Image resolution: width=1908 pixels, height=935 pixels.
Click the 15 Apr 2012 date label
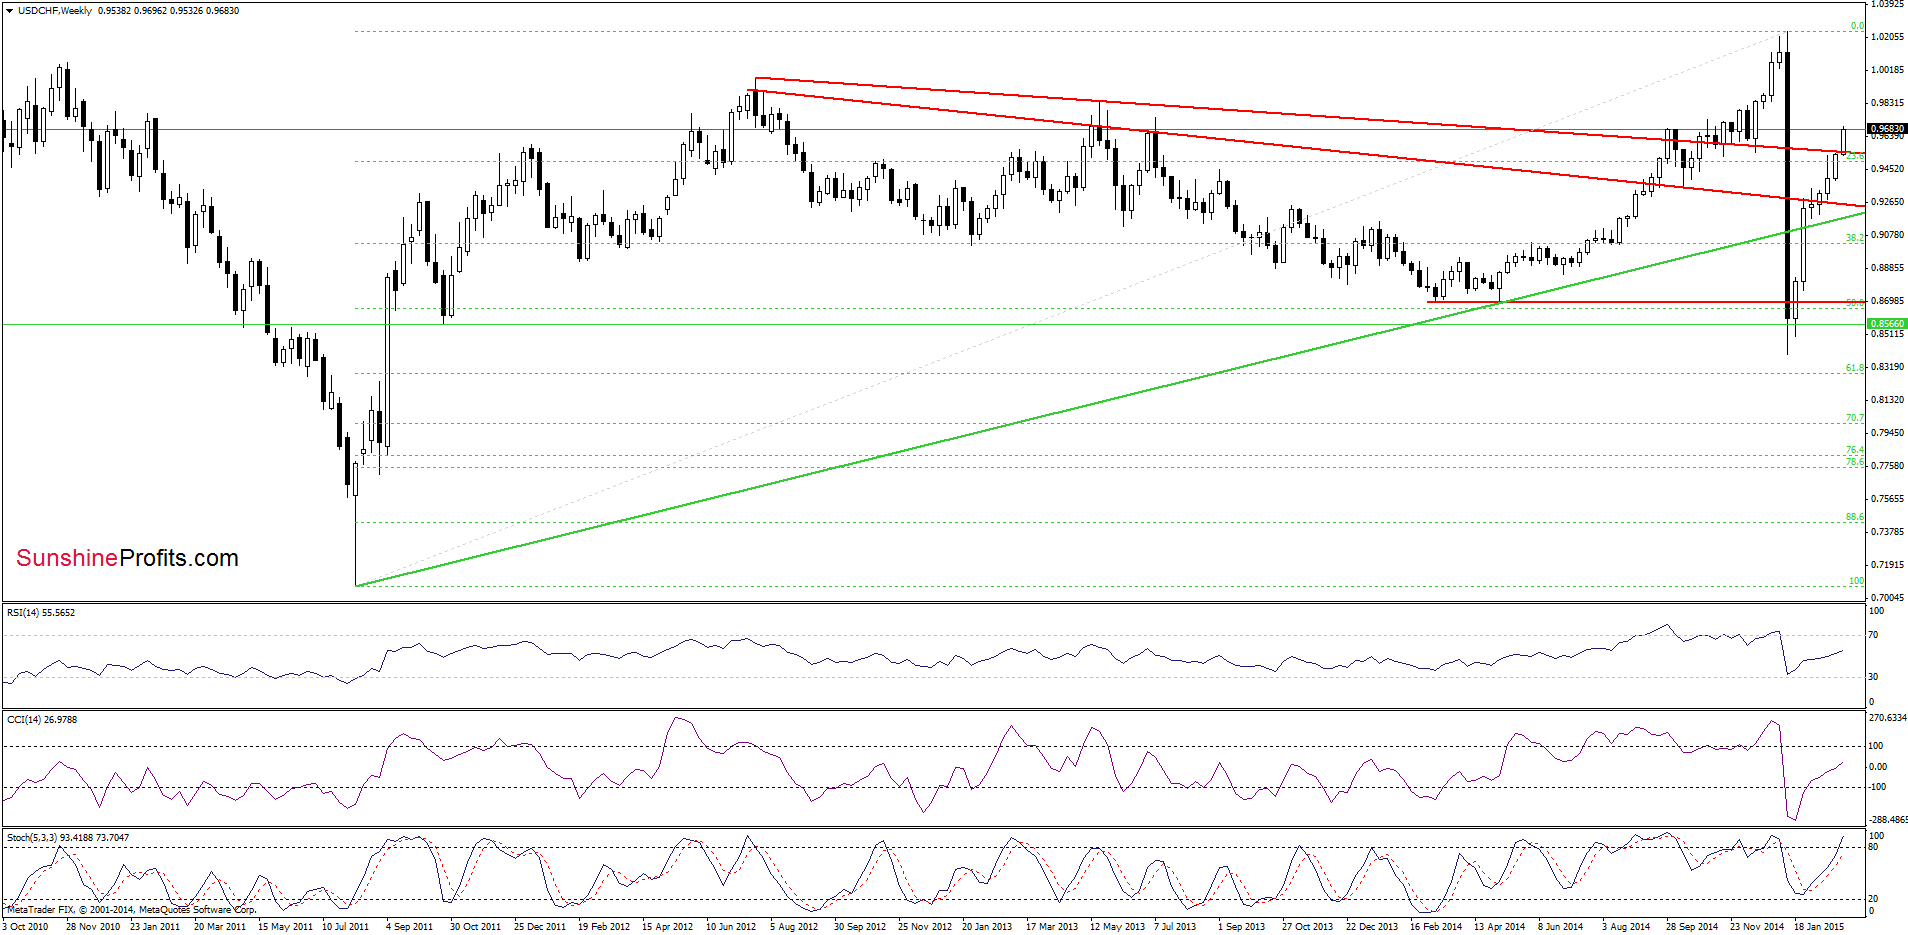pos(667,927)
